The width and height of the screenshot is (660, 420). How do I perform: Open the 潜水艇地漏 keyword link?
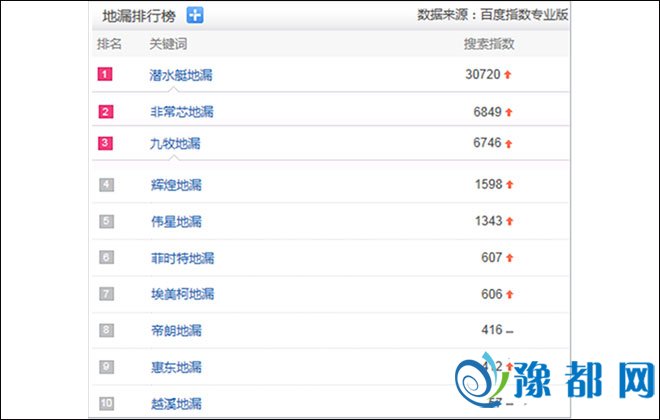click(181, 75)
